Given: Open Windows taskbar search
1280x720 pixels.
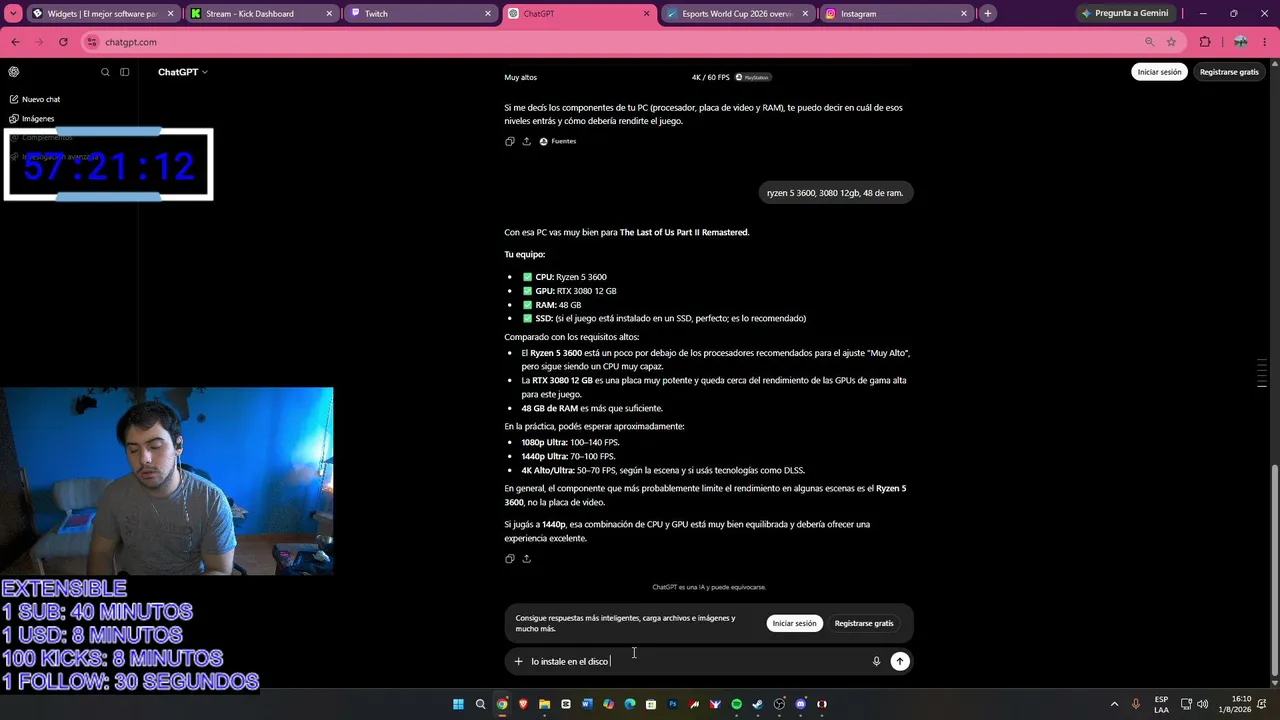Looking at the screenshot, I should [x=480, y=704].
